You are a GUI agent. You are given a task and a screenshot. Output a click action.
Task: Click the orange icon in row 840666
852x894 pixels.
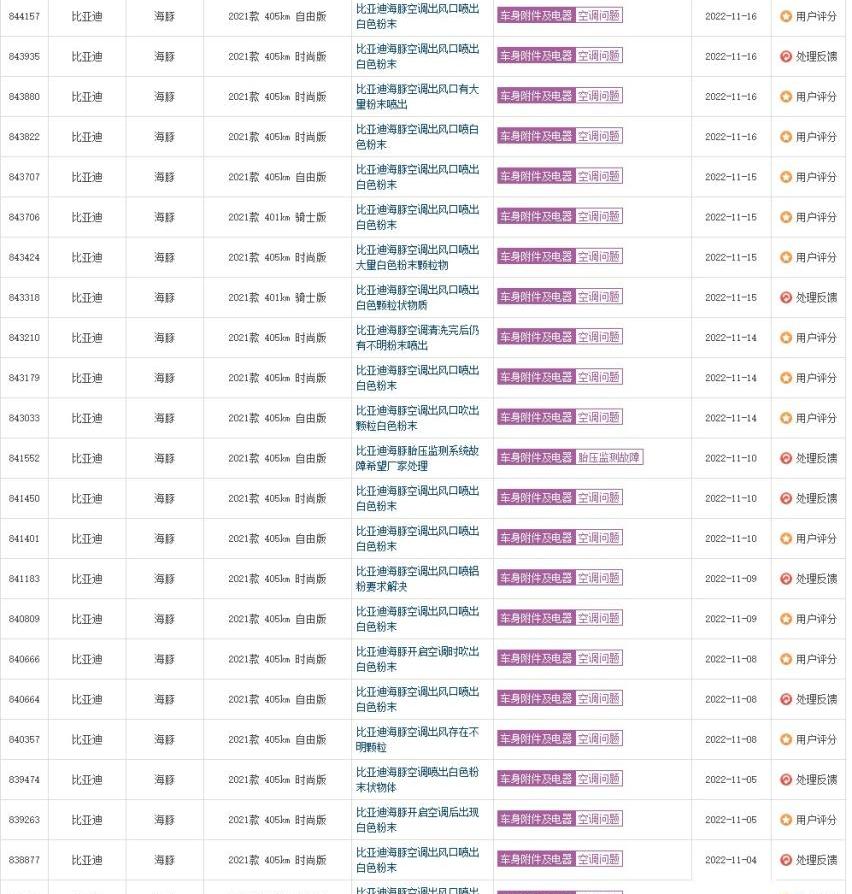(x=786, y=659)
